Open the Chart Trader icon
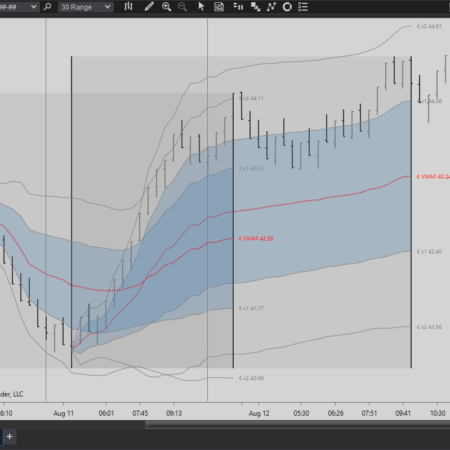The height and width of the screenshot is (450, 450). pos(238,7)
